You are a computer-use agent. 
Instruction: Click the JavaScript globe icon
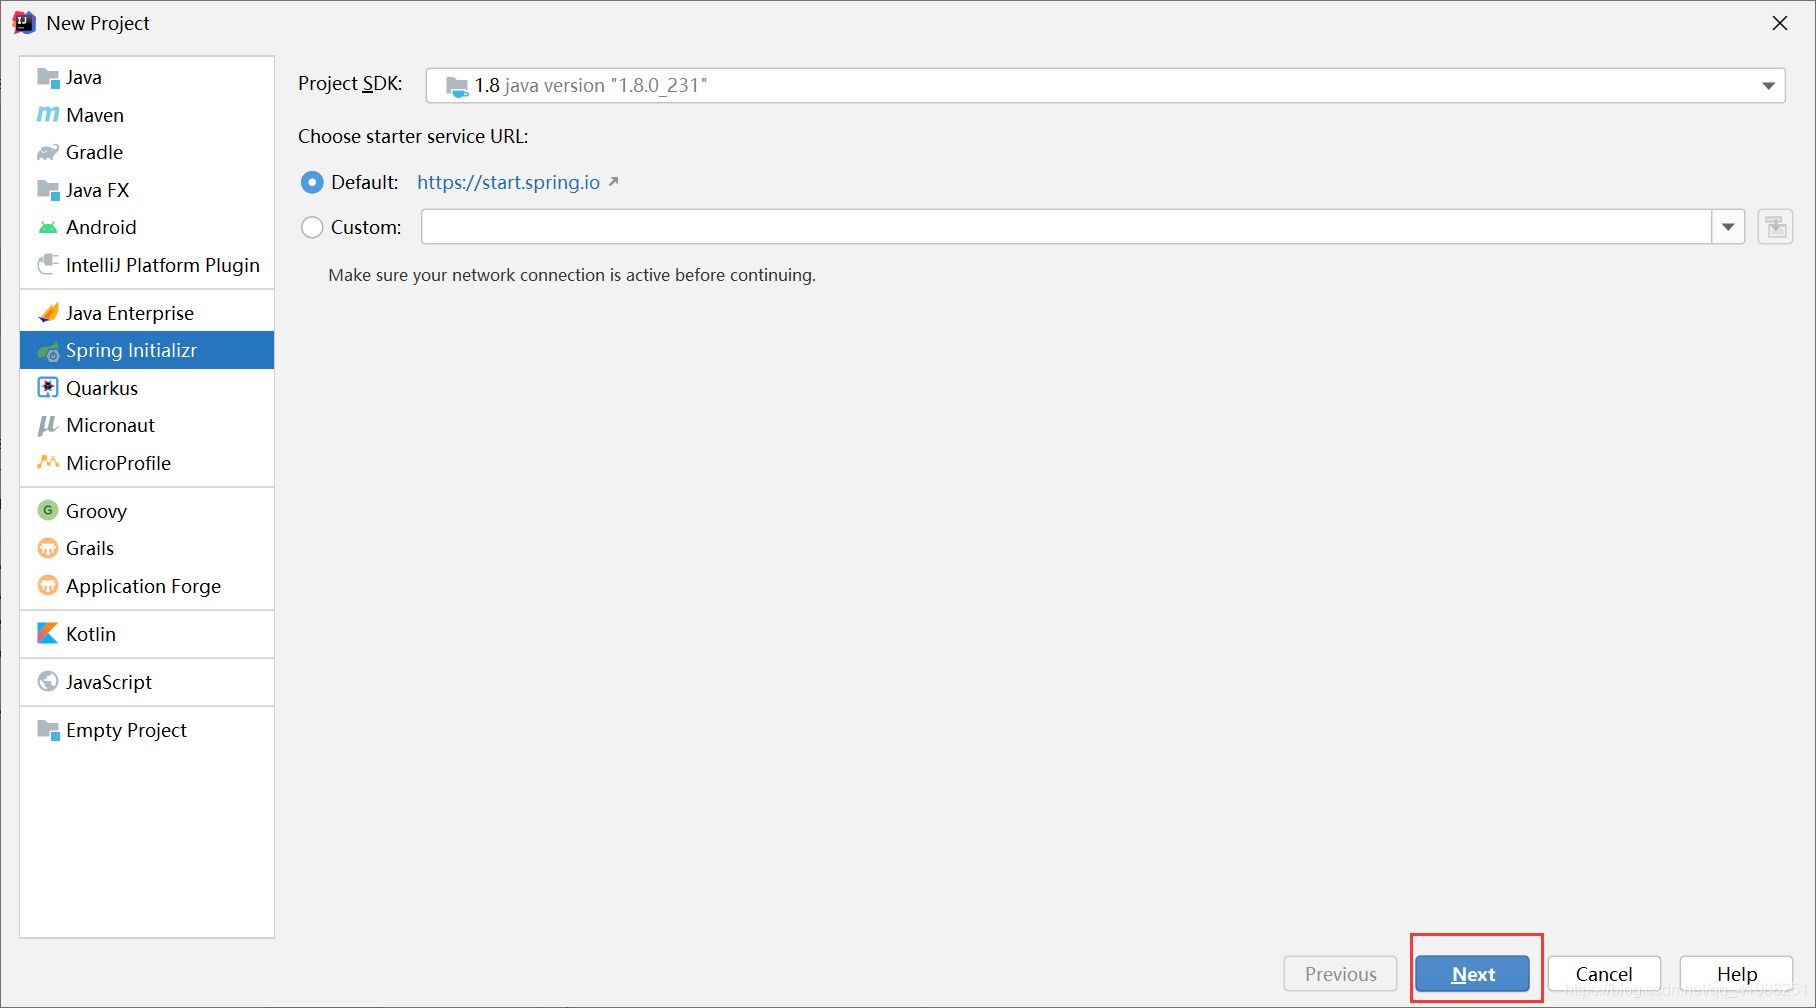tap(47, 681)
